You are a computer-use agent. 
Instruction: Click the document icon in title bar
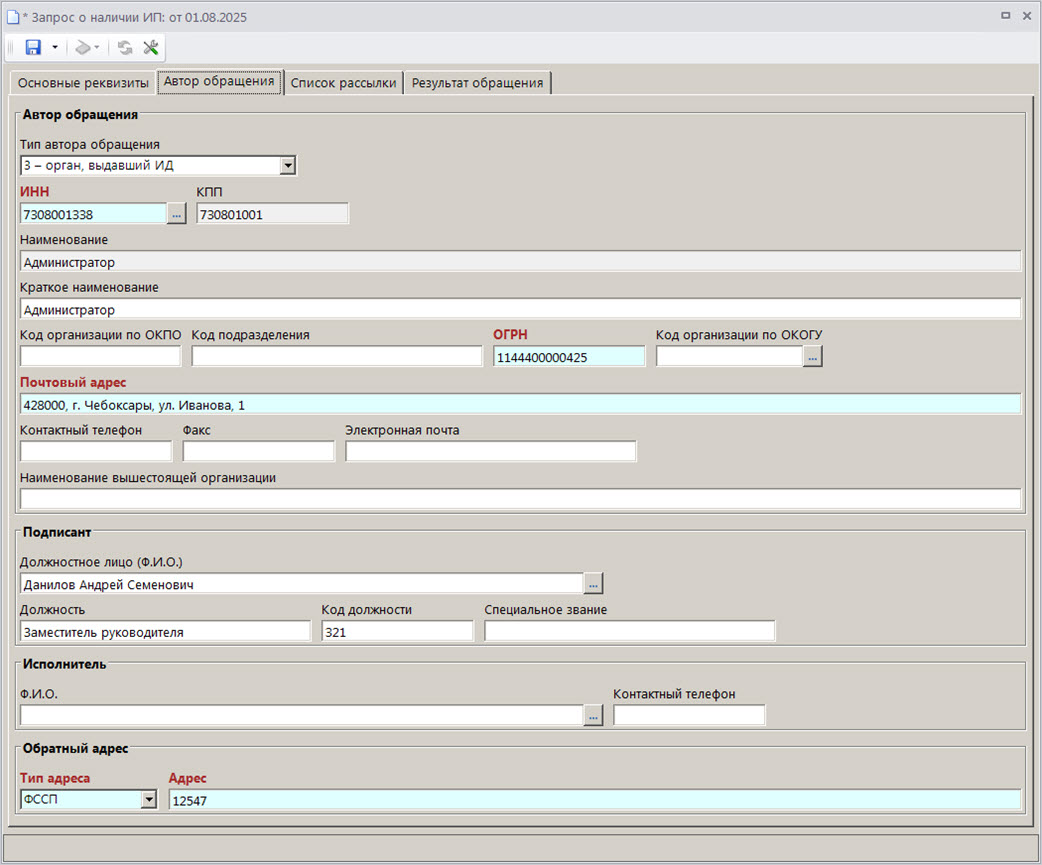point(13,17)
